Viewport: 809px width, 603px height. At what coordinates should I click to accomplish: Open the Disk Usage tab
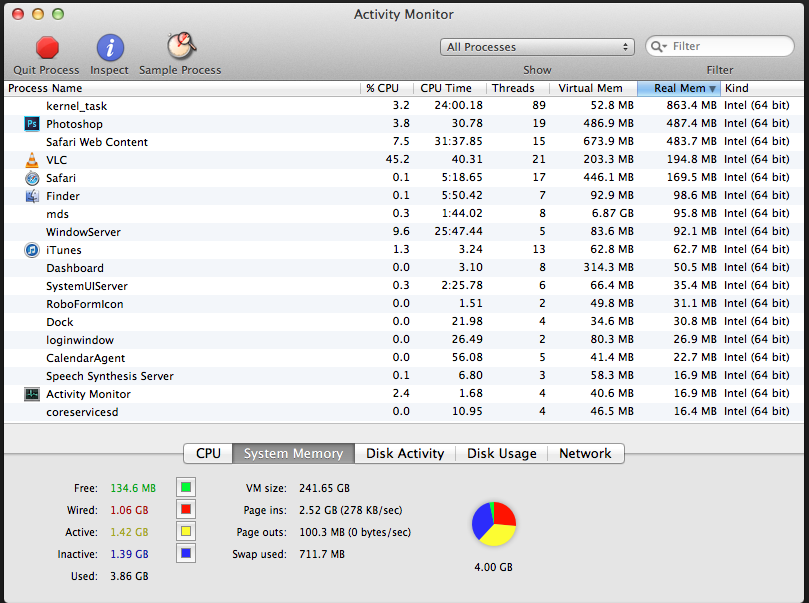[x=501, y=453]
